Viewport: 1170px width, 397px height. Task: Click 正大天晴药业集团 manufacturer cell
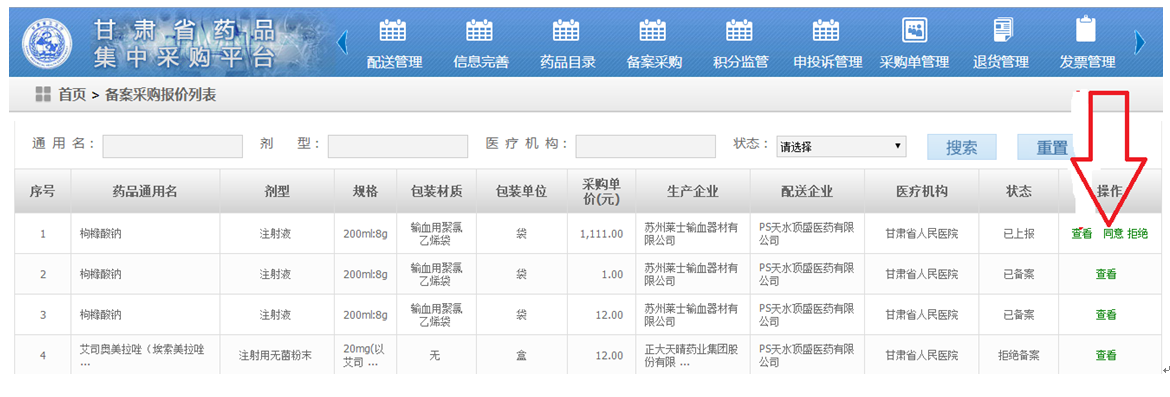692,355
